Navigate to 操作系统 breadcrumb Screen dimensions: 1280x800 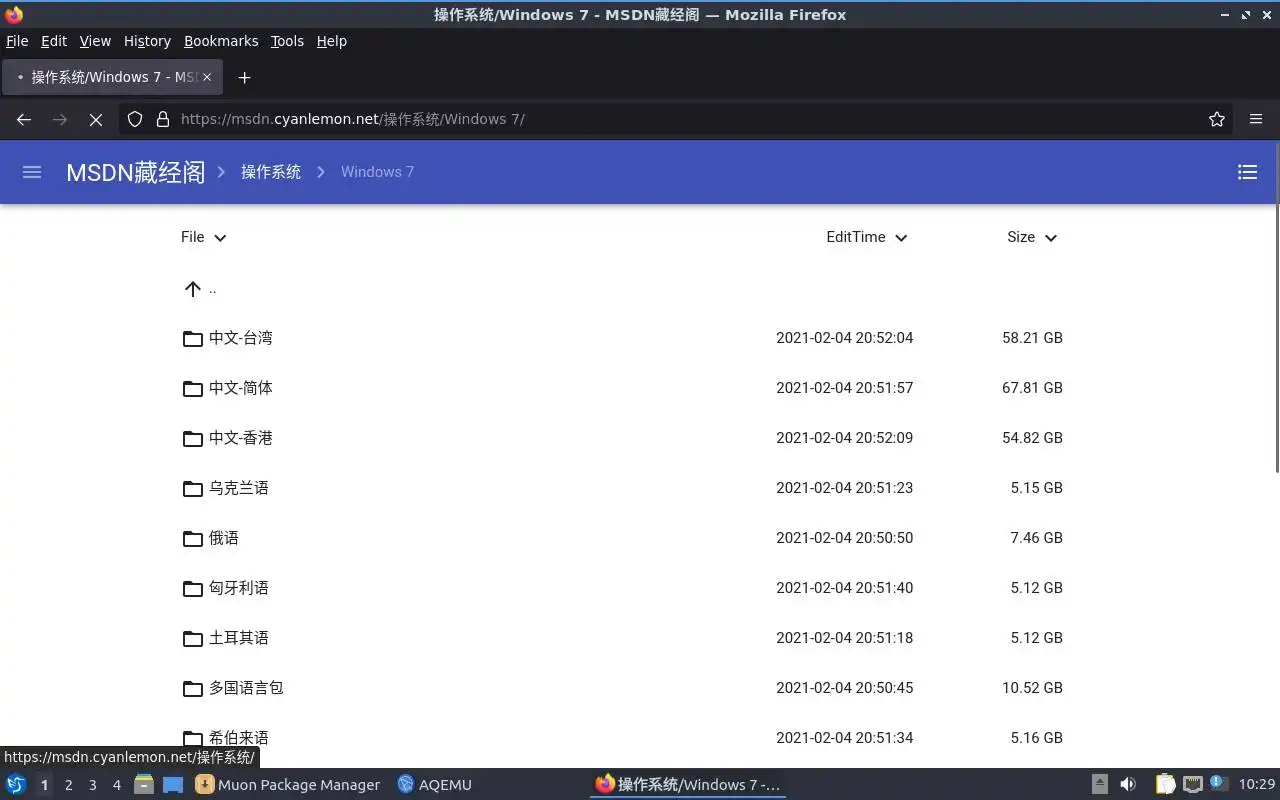271,172
